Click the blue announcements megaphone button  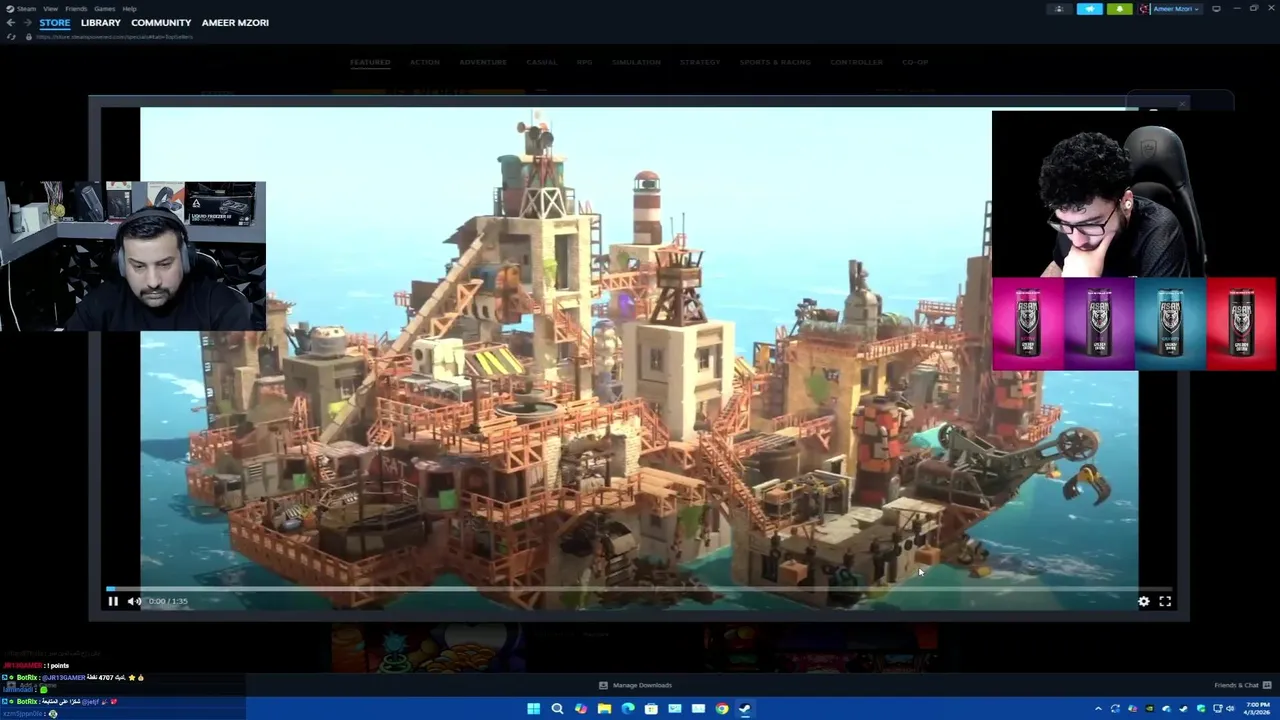pyautogui.click(x=1089, y=9)
